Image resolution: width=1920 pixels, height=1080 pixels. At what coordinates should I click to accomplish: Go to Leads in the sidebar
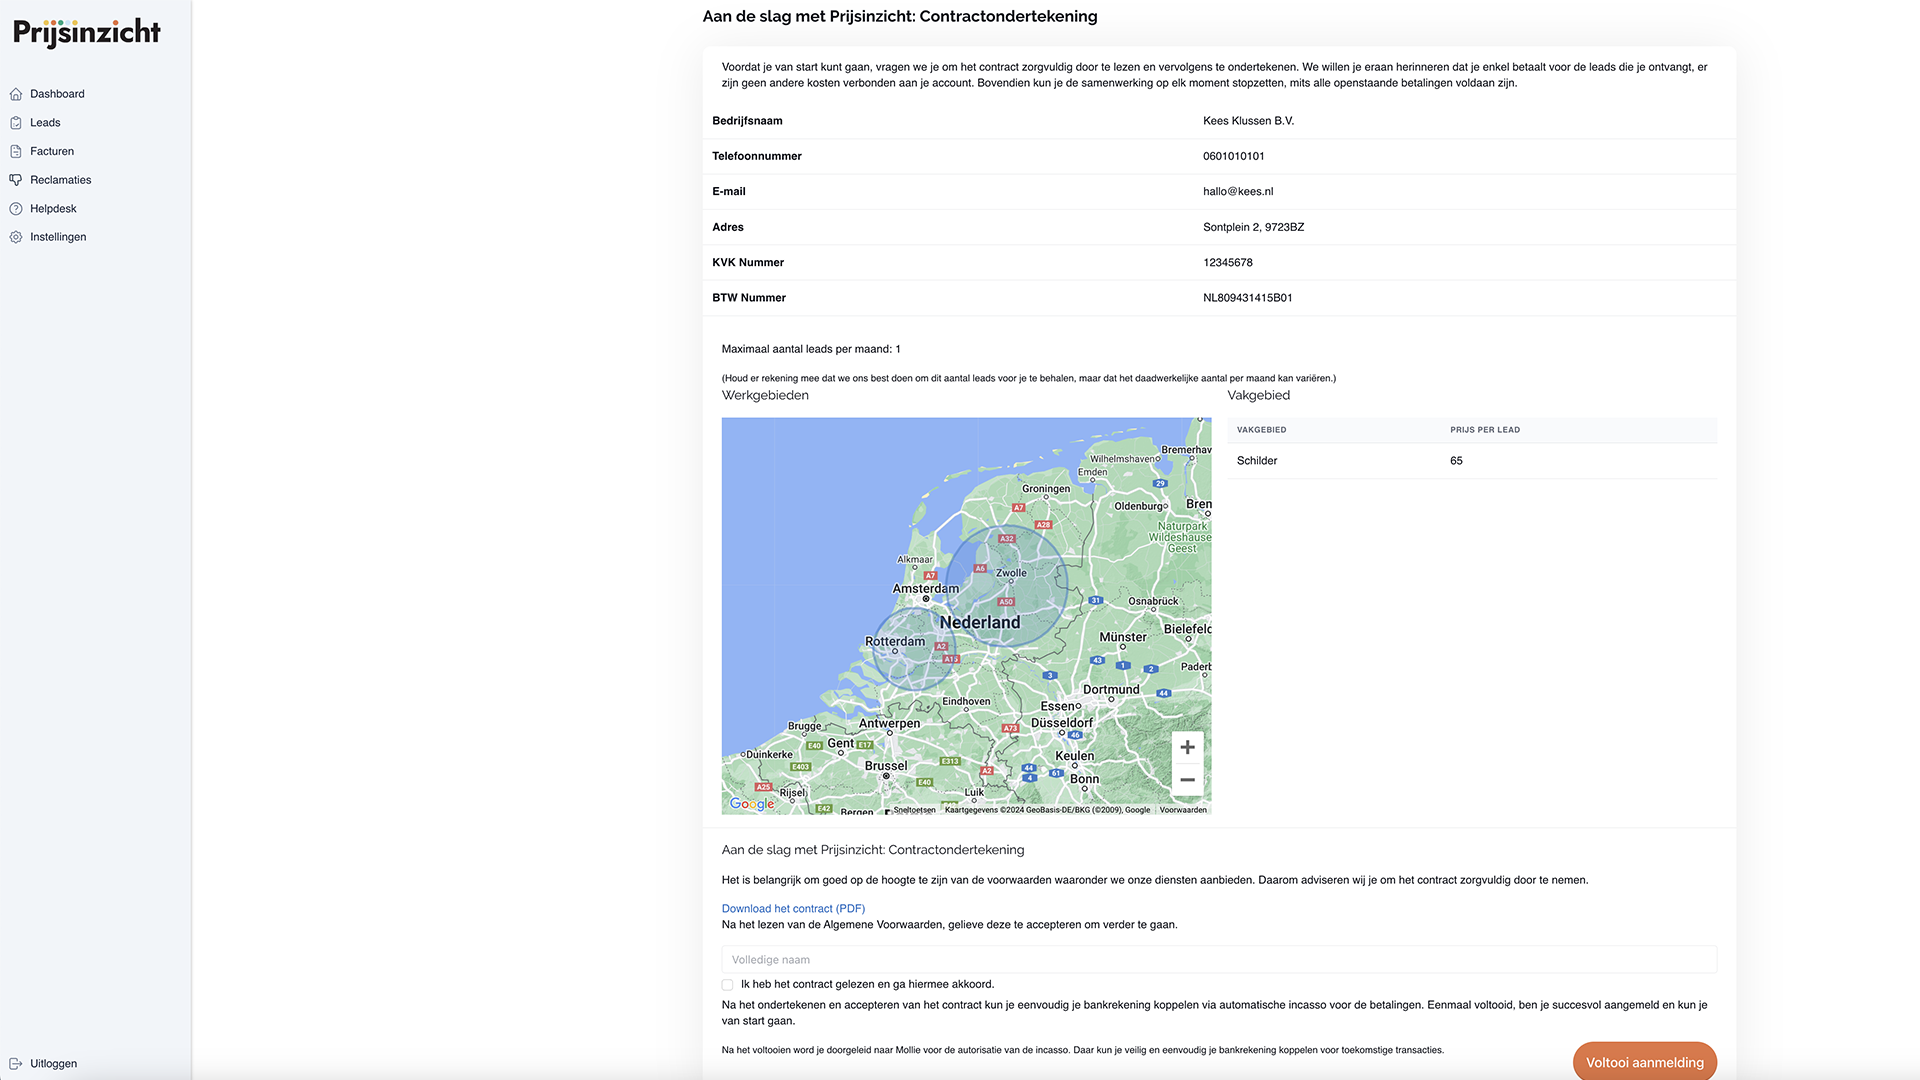pos(45,123)
